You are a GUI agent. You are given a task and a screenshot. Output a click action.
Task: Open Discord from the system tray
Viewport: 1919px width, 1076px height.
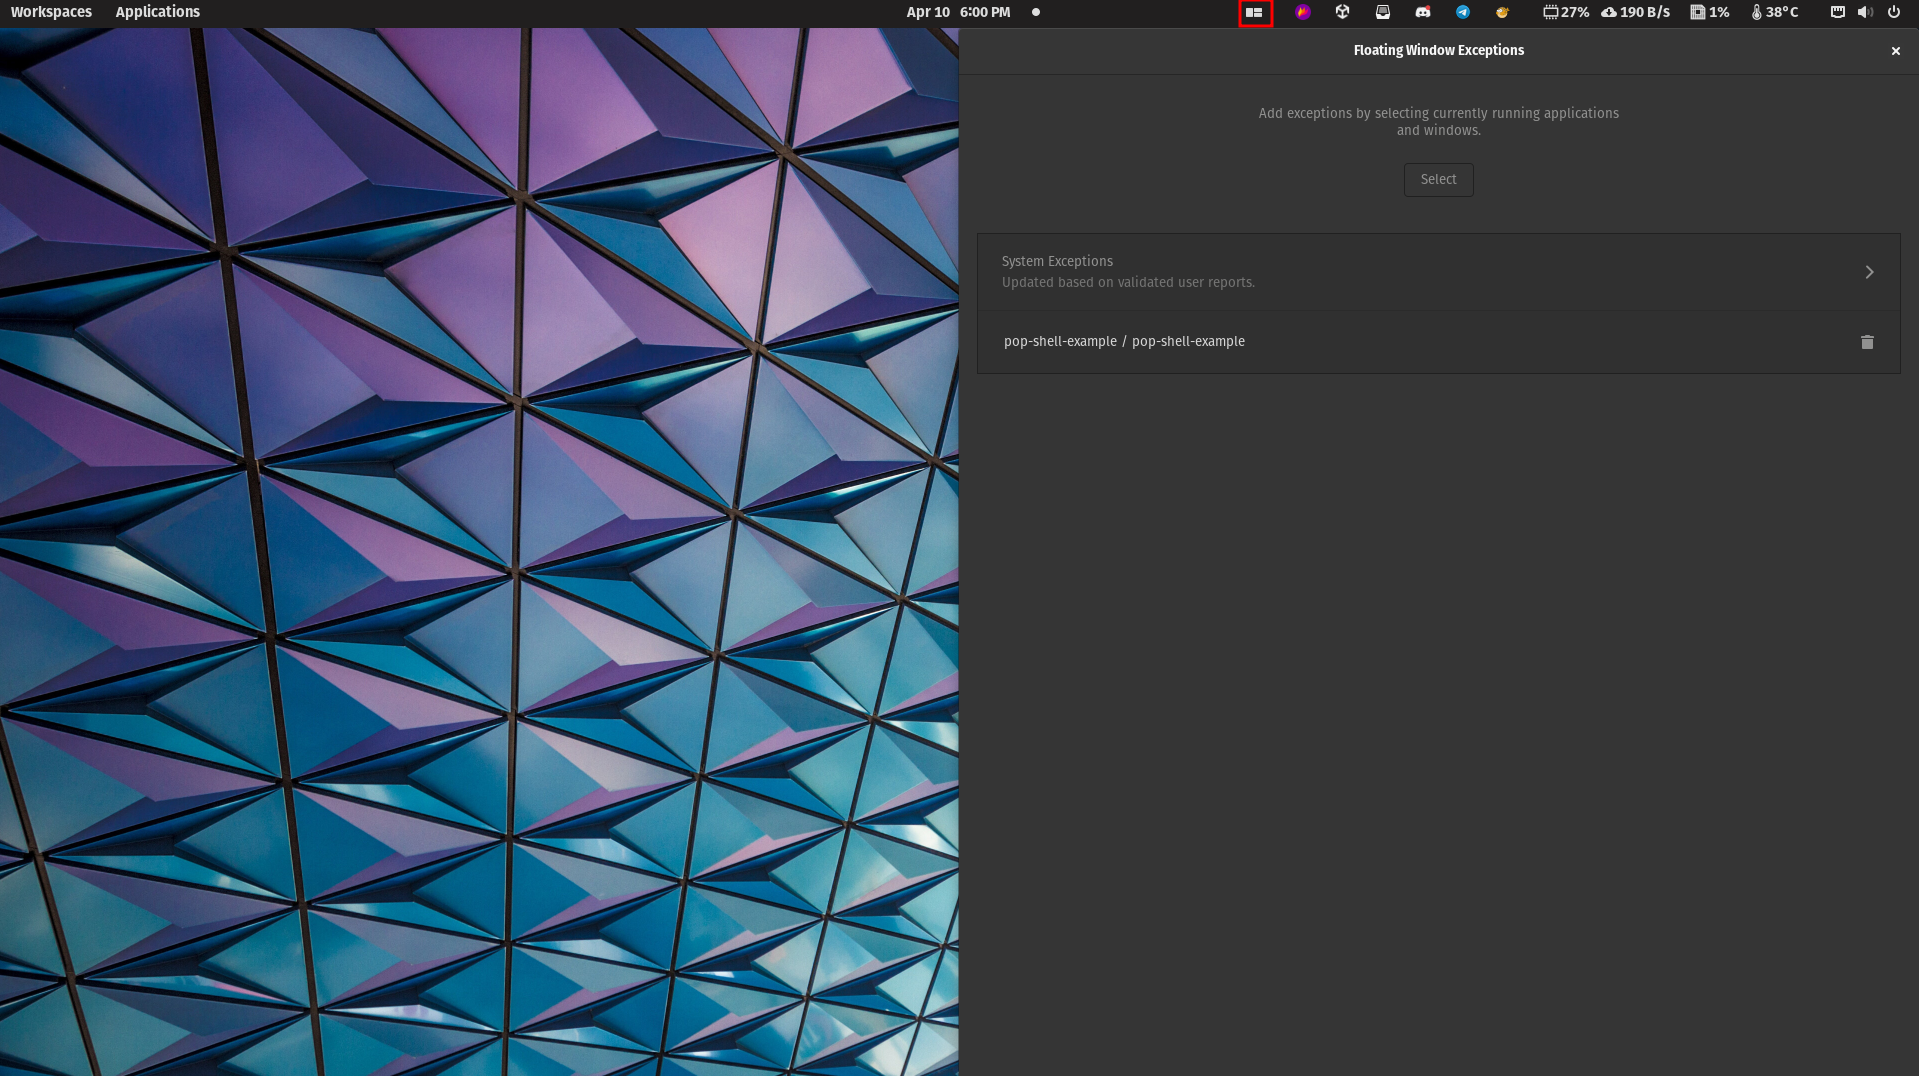tap(1422, 12)
